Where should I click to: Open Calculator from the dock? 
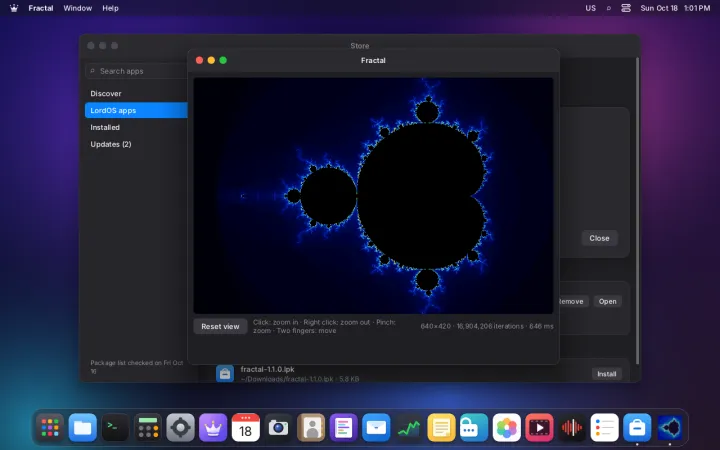(x=148, y=428)
